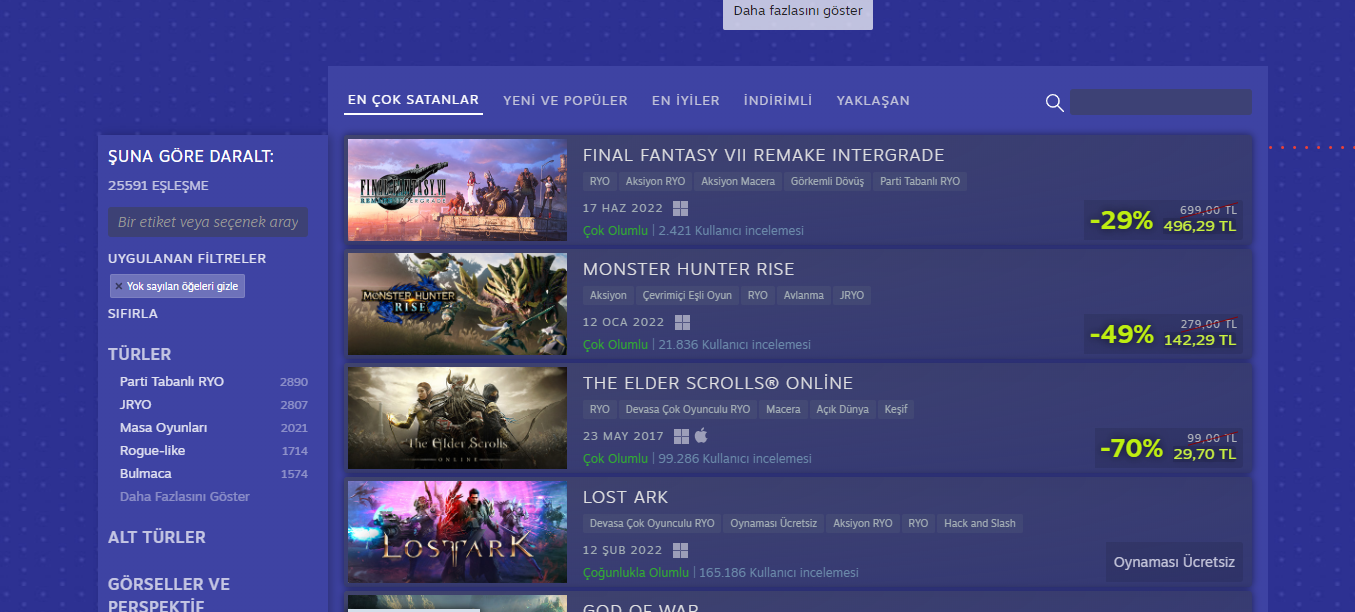Filter by Parti Tabanlı RYO genre
The height and width of the screenshot is (612, 1355).
[172, 382]
